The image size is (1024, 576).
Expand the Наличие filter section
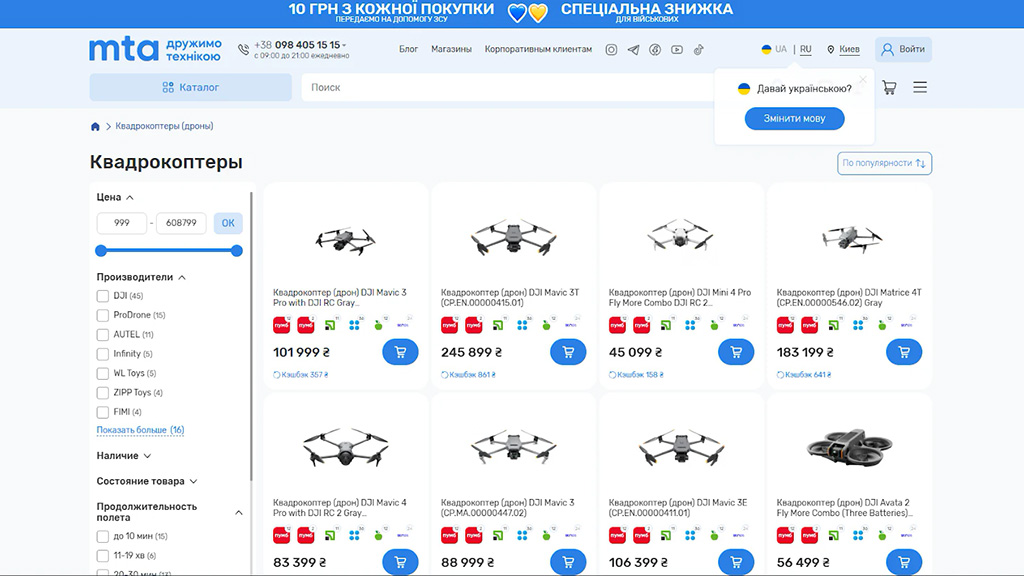tap(124, 456)
